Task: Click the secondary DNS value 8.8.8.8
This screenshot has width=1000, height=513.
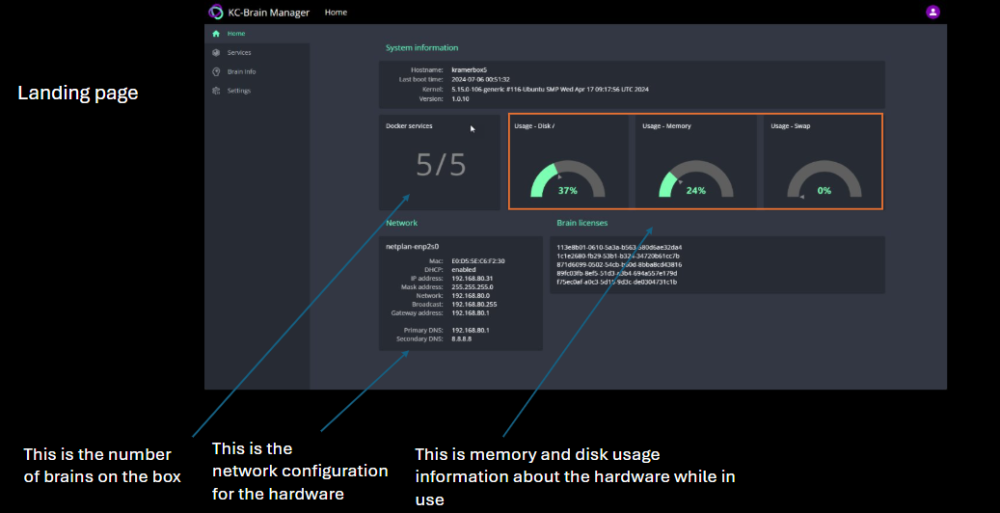Action: 462,339
